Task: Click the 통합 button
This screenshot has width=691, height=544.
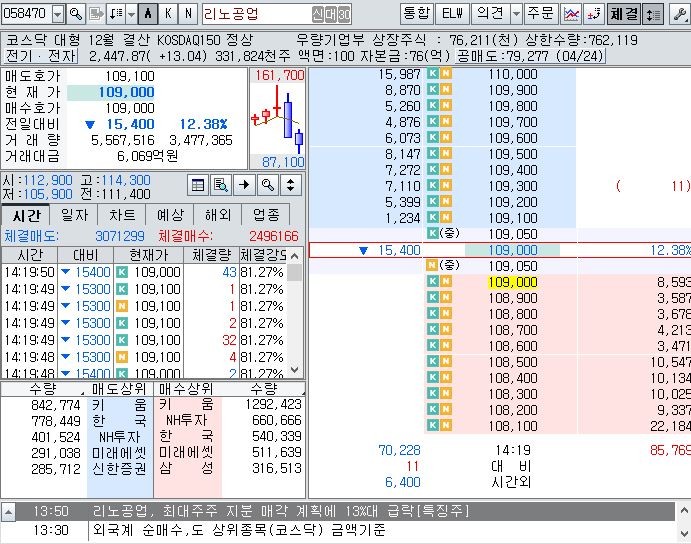Action: 417,14
